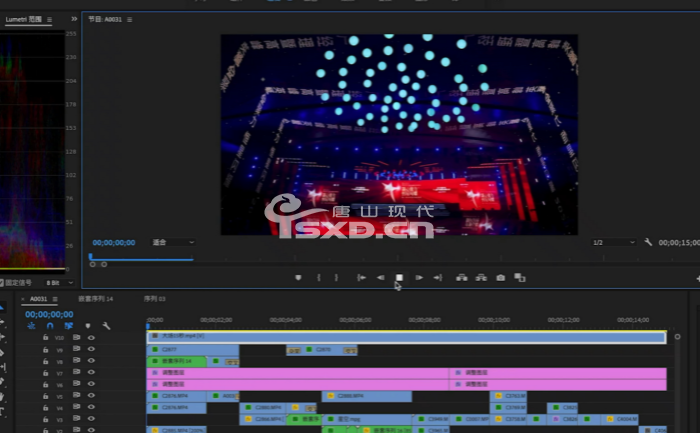Image resolution: width=700 pixels, height=433 pixels.
Task: Target track V10 by its label
Action: [59, 338]
